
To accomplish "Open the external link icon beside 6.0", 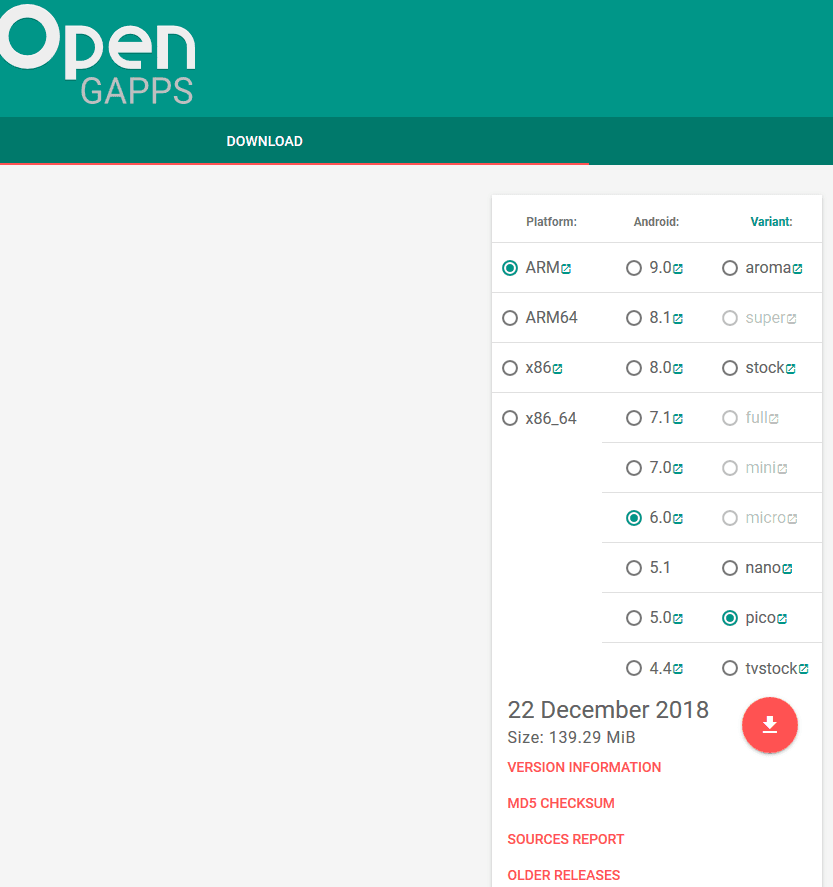I will tap(677, 518).
